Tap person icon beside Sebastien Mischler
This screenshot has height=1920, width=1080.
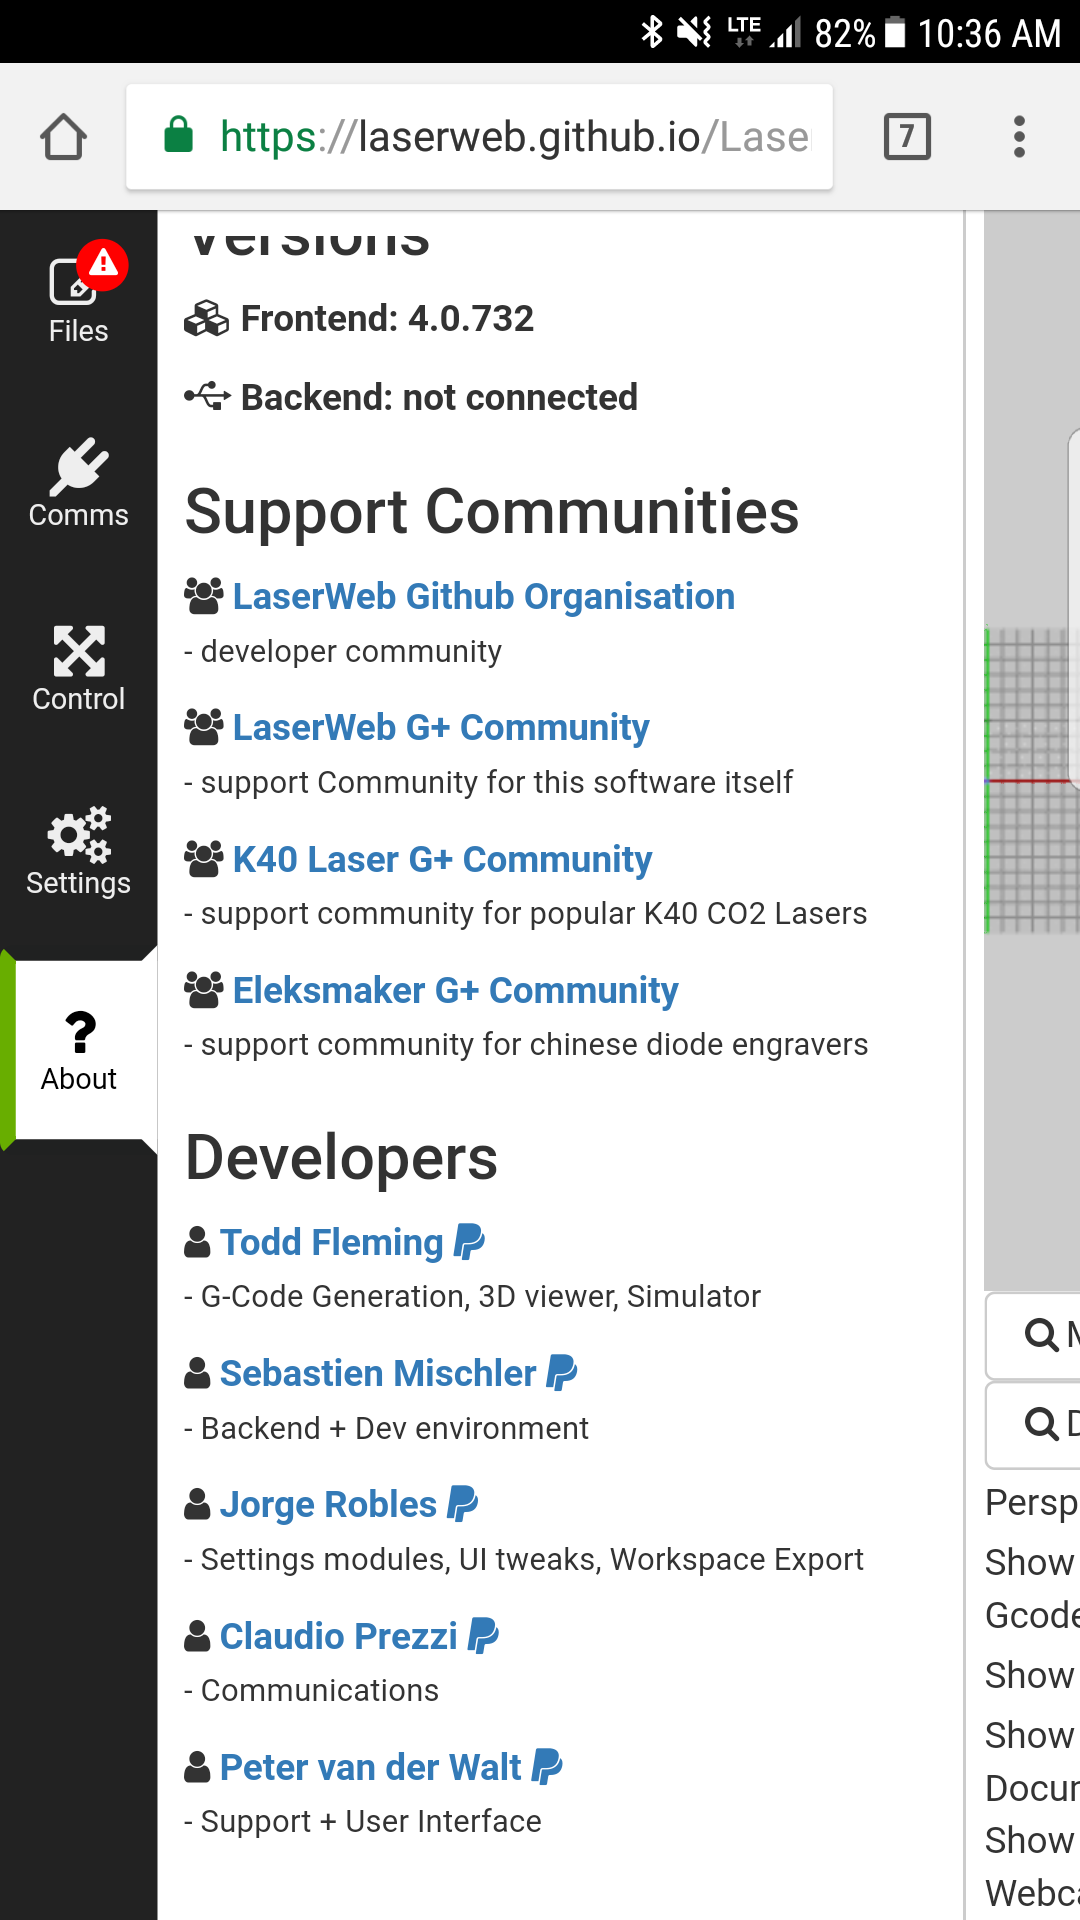coord(197,1373)
